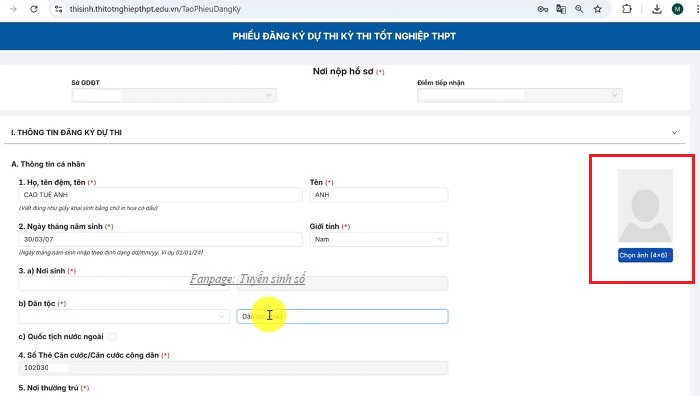The height and width of the screenshot is (396, 700).
Task: Click the Dân tộc khác text field
Action: click(x=342, y=316)
